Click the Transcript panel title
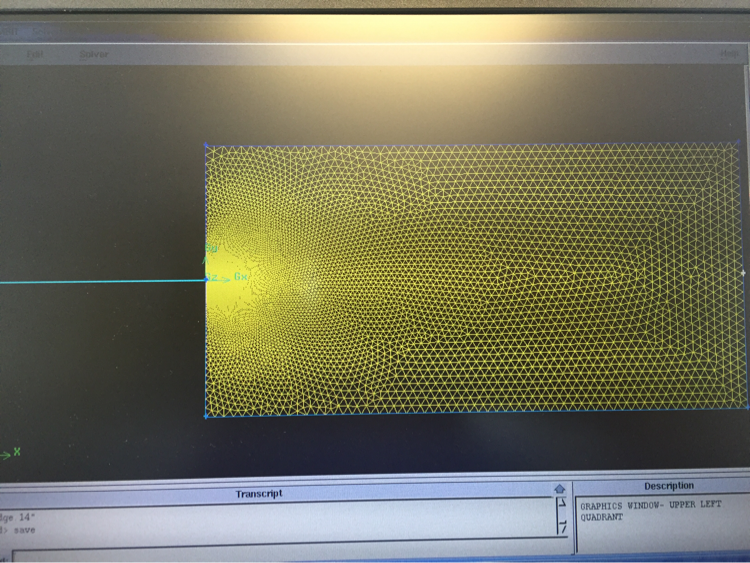 [x=259, y=494]
